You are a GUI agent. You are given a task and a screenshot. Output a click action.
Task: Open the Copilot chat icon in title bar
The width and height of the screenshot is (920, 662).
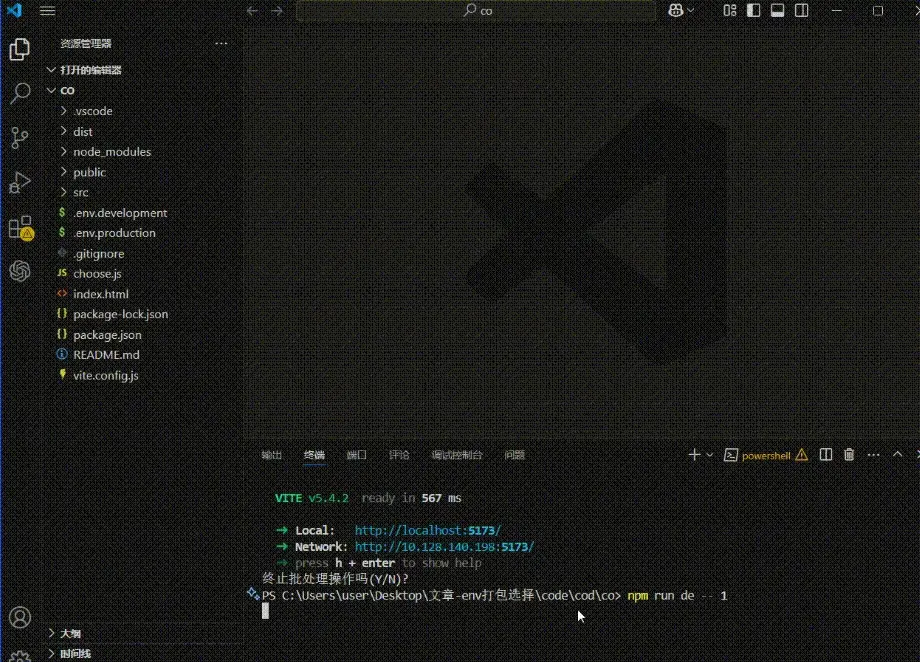[675, 11]
